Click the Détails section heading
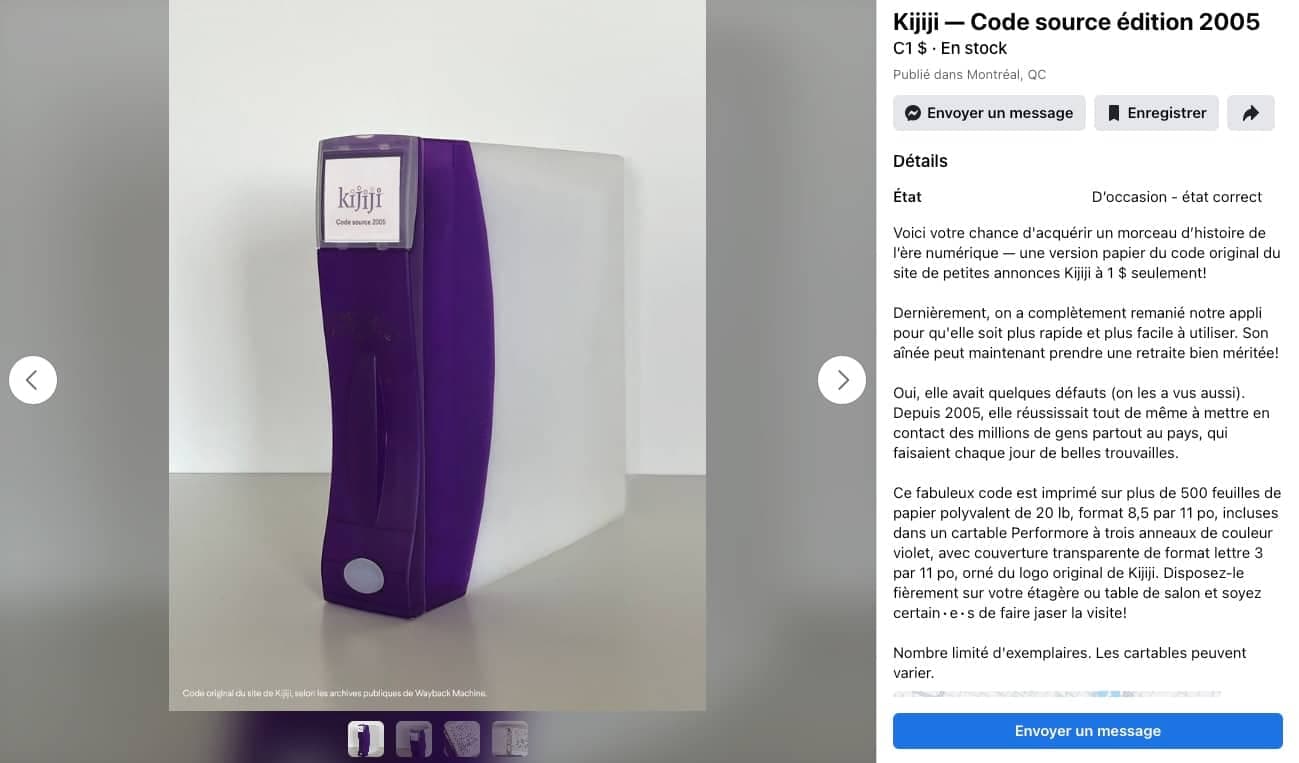The width and height of the screenshot is (1299, 763). [x=920, y=161]
